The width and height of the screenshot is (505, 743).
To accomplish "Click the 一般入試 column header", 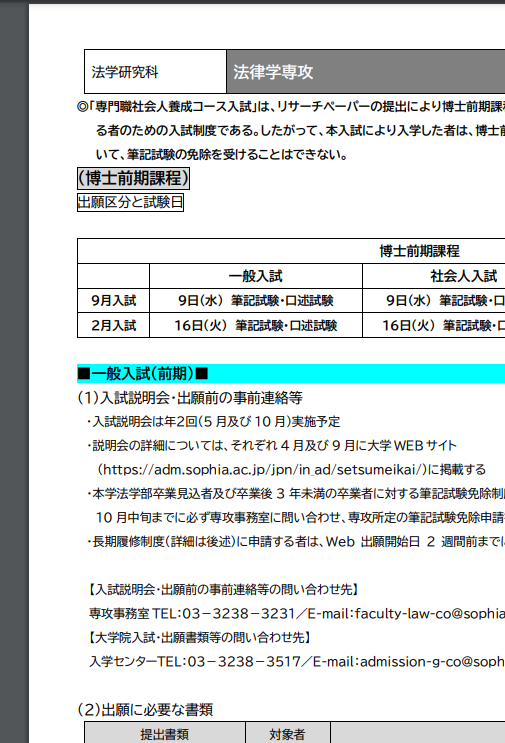I will pyautogui.click(x=256, y=276).
